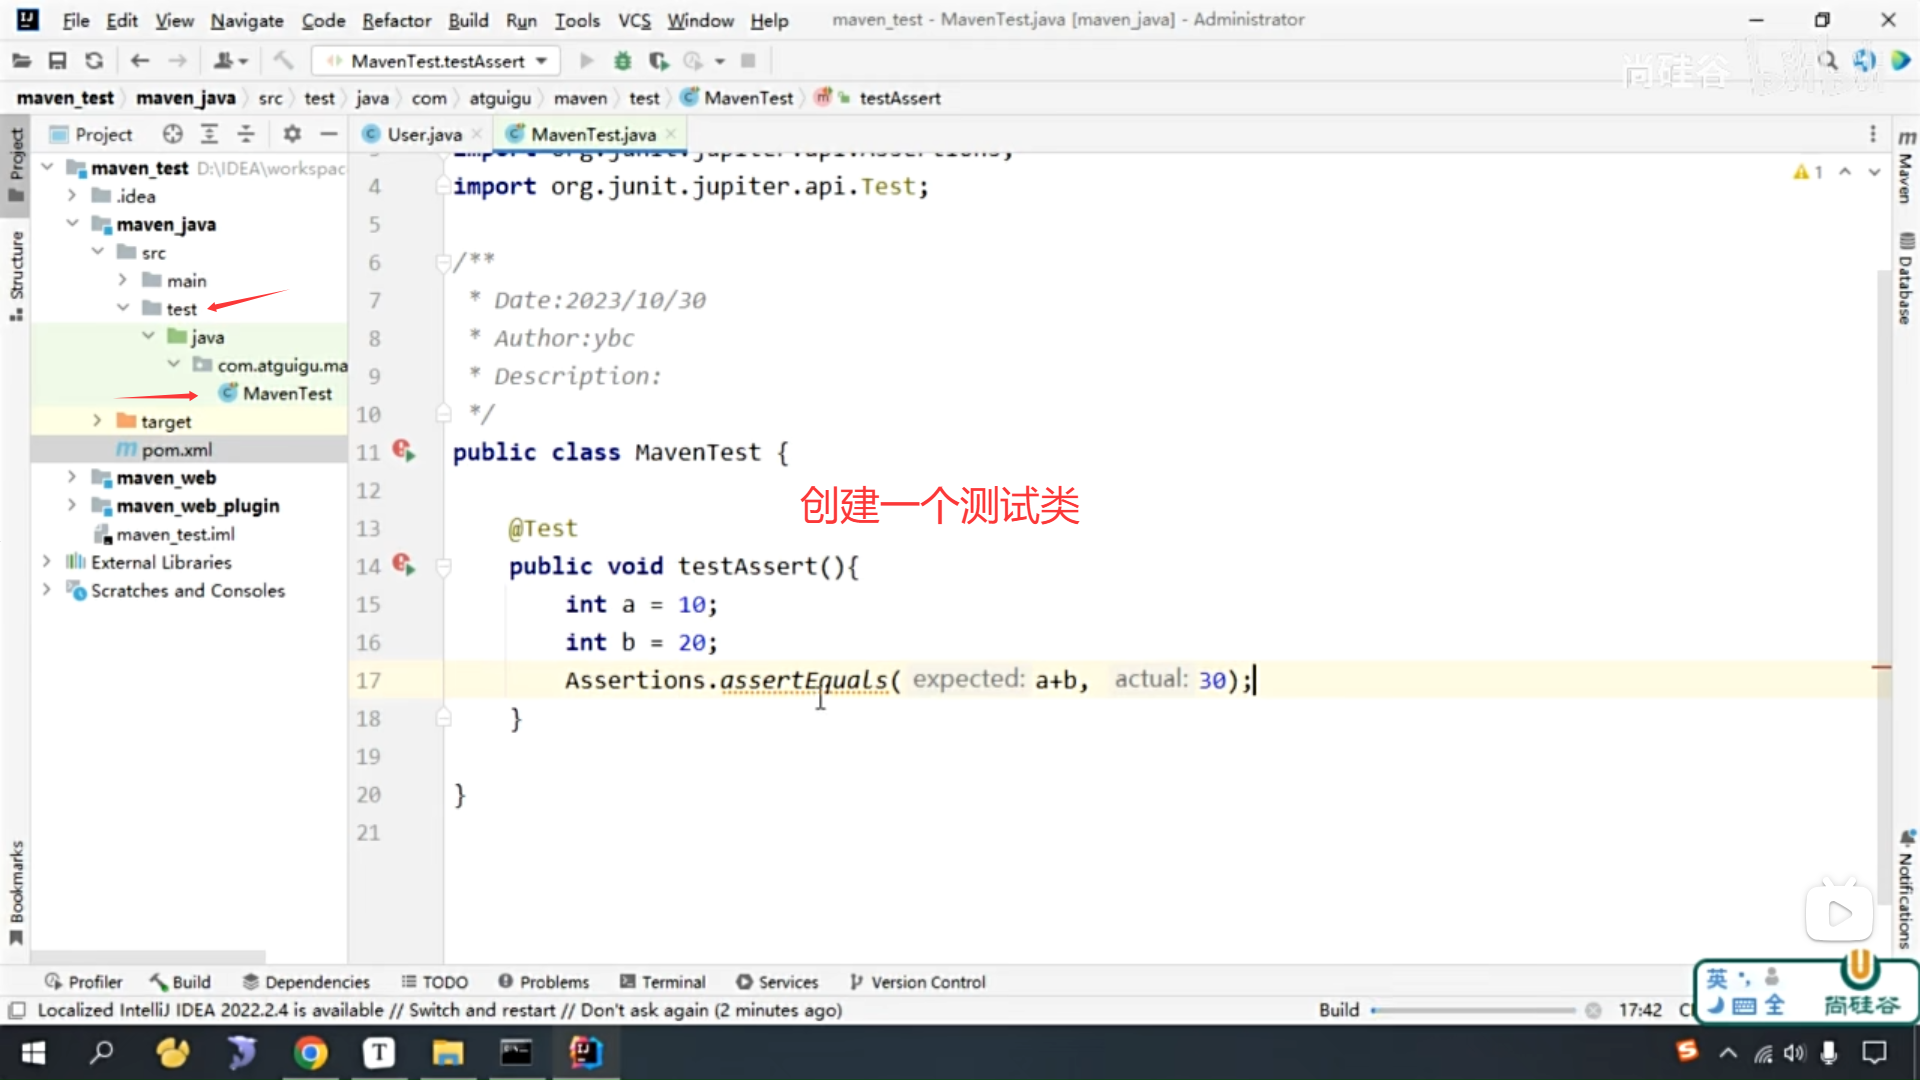
Task: Click the Build project hammer icon
Action: click(x=283, y=61)
